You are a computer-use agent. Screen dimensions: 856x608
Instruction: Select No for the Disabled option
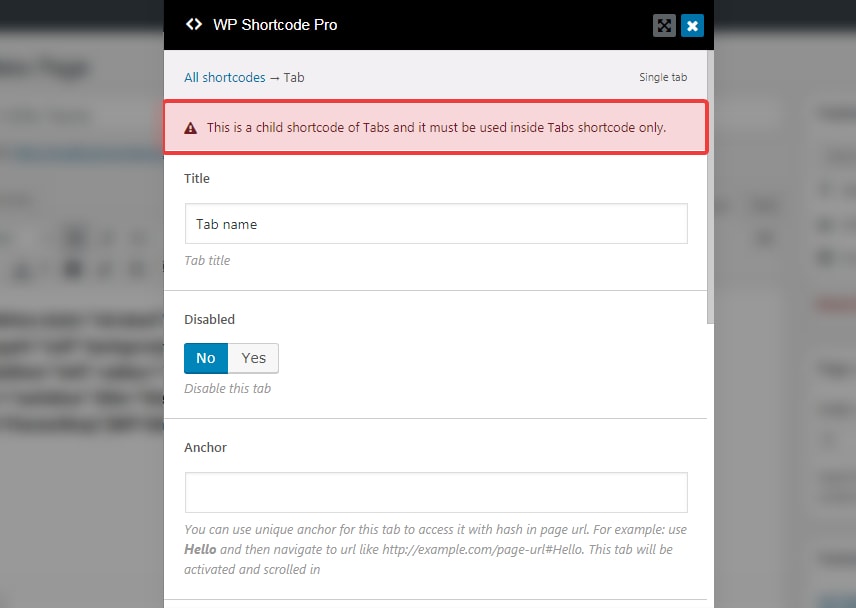(x=206, y=358)
